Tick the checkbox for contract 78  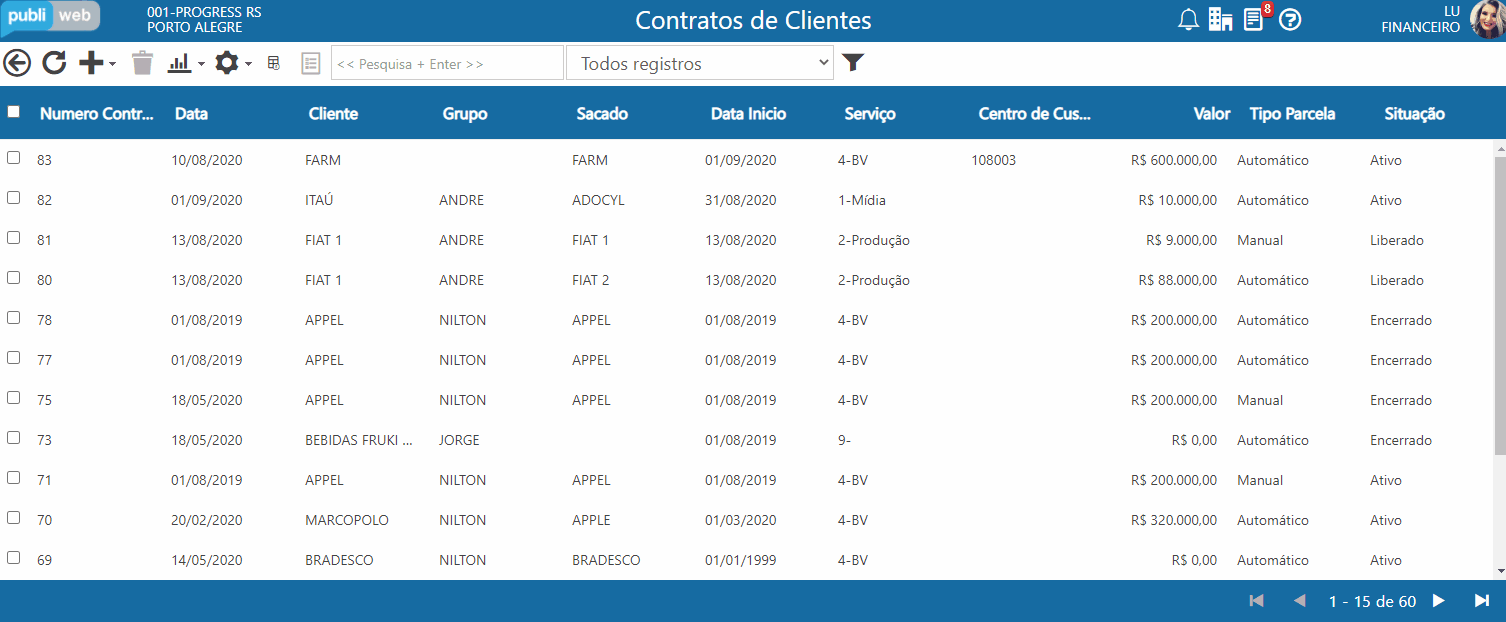[13, 318]
